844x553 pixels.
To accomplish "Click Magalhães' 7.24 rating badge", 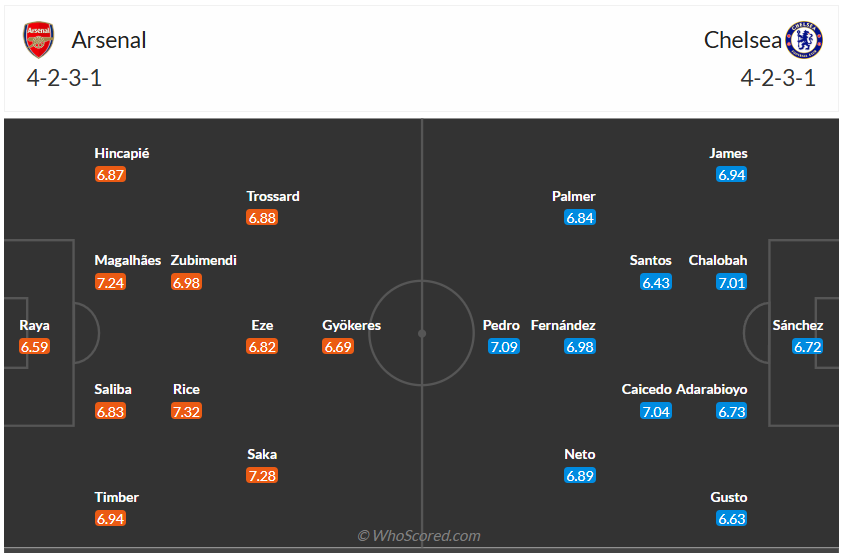I will [110, 282].
